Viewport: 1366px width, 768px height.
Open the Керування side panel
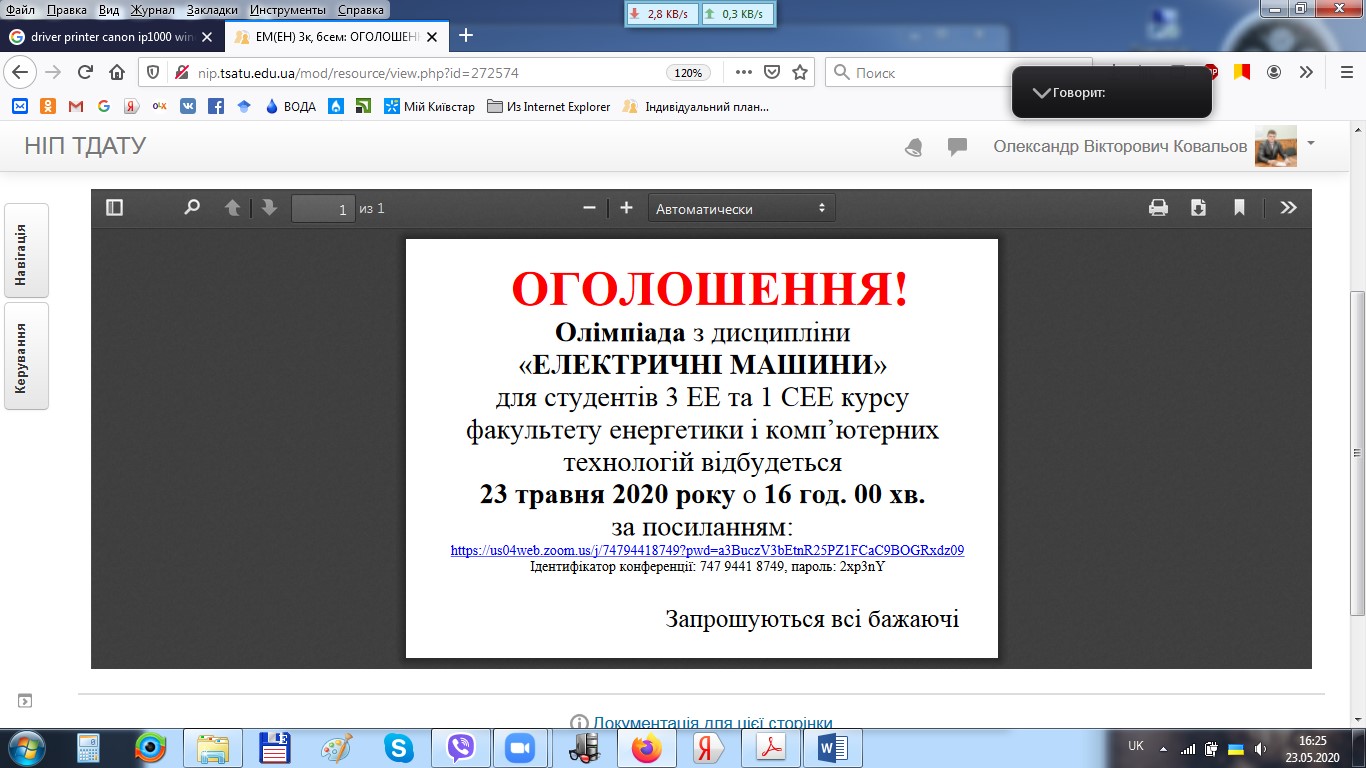(x=27, y=356)
